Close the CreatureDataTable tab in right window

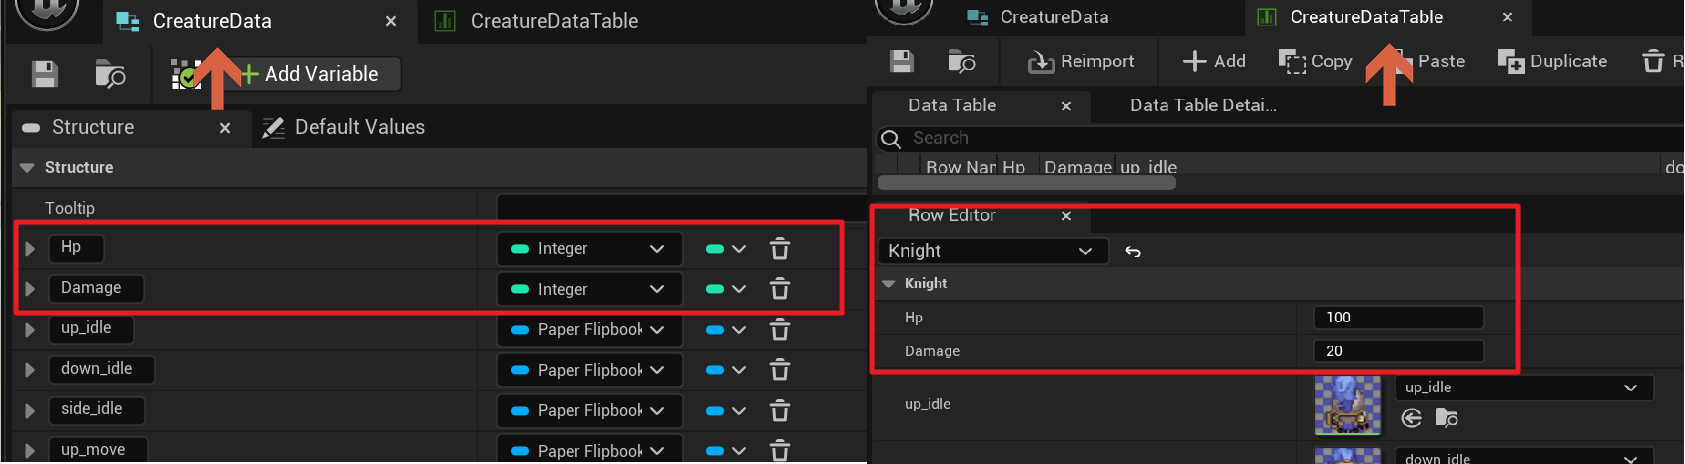pyautogui.click(x=1508, y=17)
